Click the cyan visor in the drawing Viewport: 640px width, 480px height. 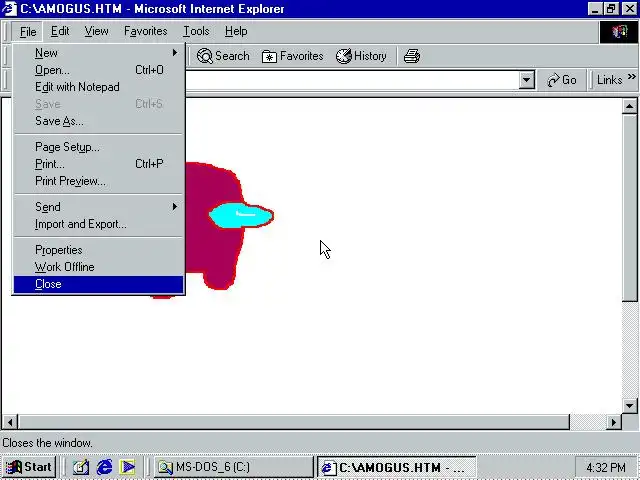(x=241, y=215)
